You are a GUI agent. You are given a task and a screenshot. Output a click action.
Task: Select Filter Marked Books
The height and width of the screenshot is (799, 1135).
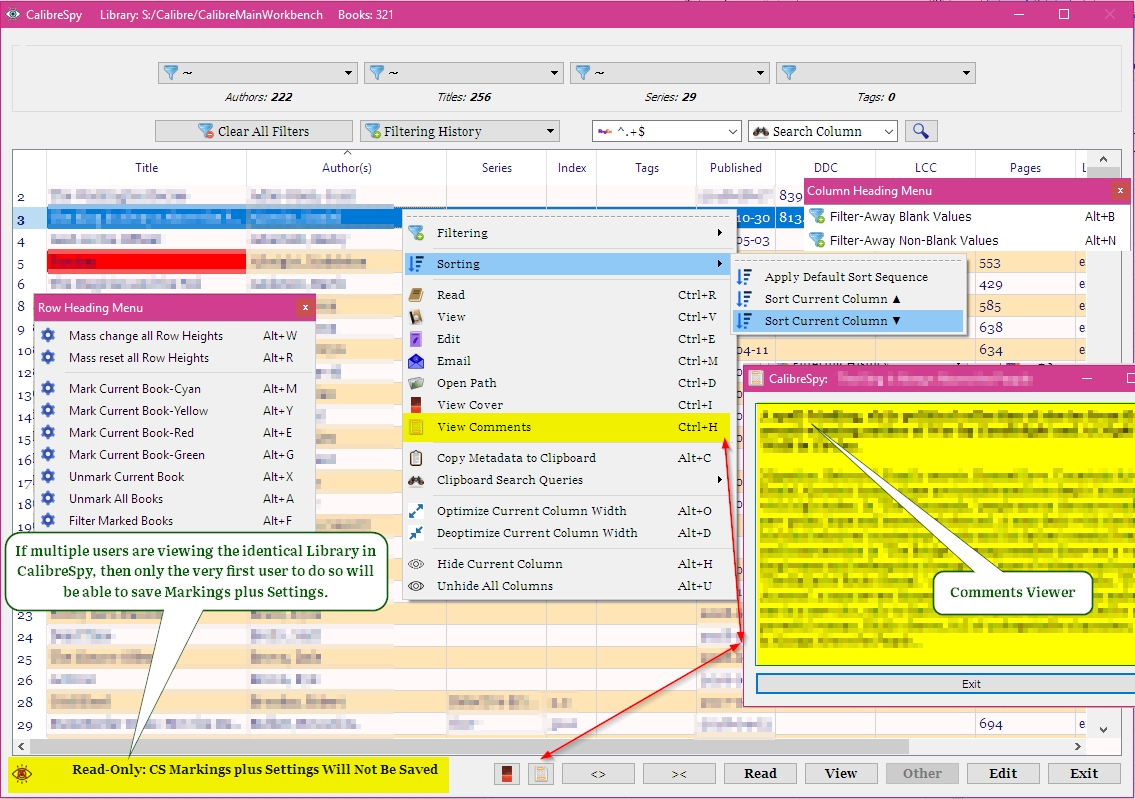[174, 520]
